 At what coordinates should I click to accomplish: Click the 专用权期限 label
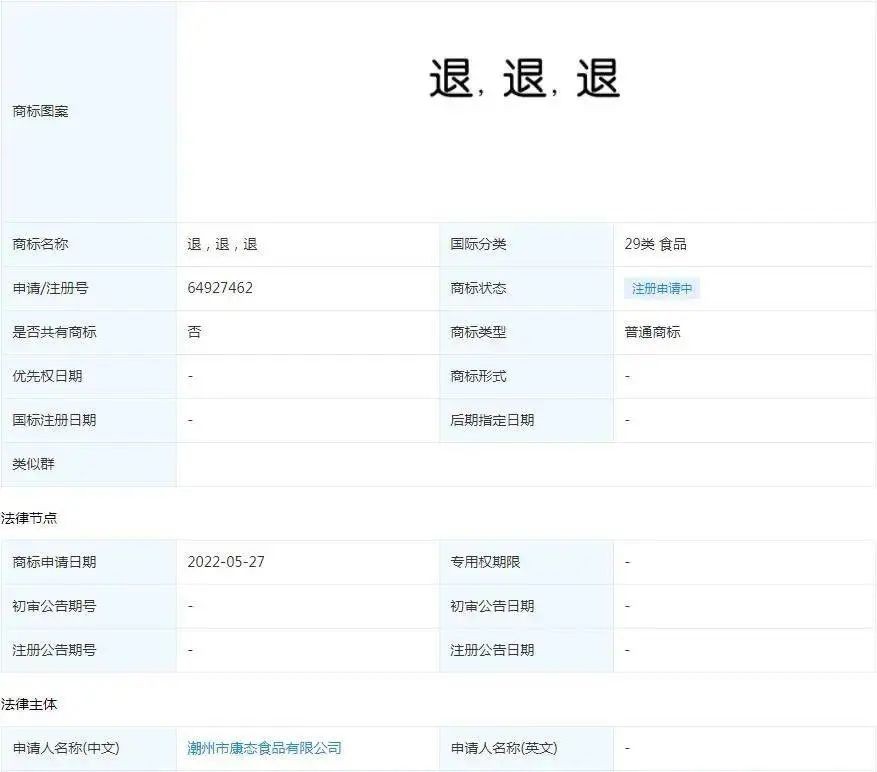tap(485, 562)
